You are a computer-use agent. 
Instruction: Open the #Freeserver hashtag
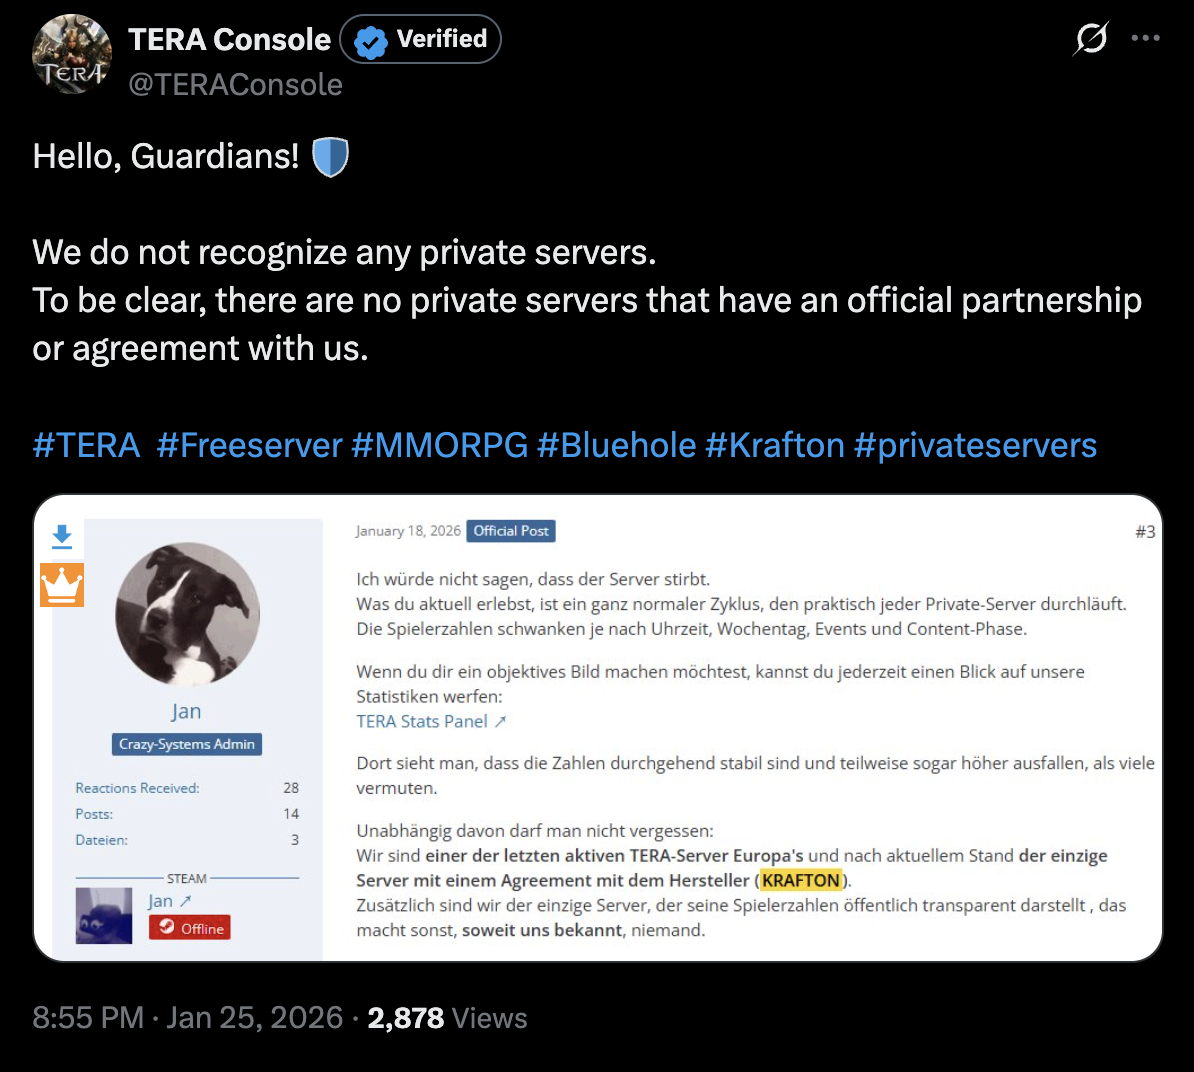249,445
